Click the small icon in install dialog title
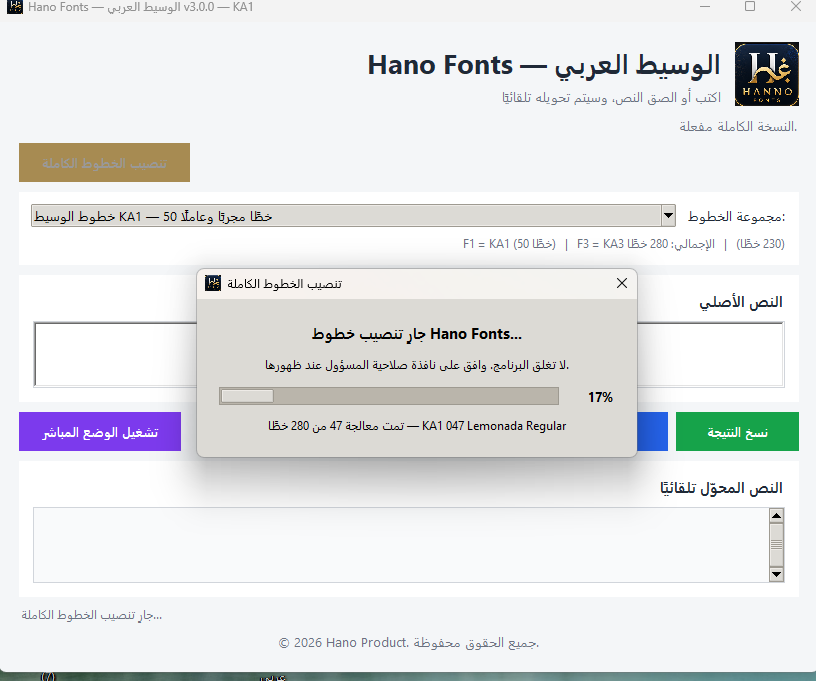Viewport: 816px width, 681px height. [x=213, y=283]
